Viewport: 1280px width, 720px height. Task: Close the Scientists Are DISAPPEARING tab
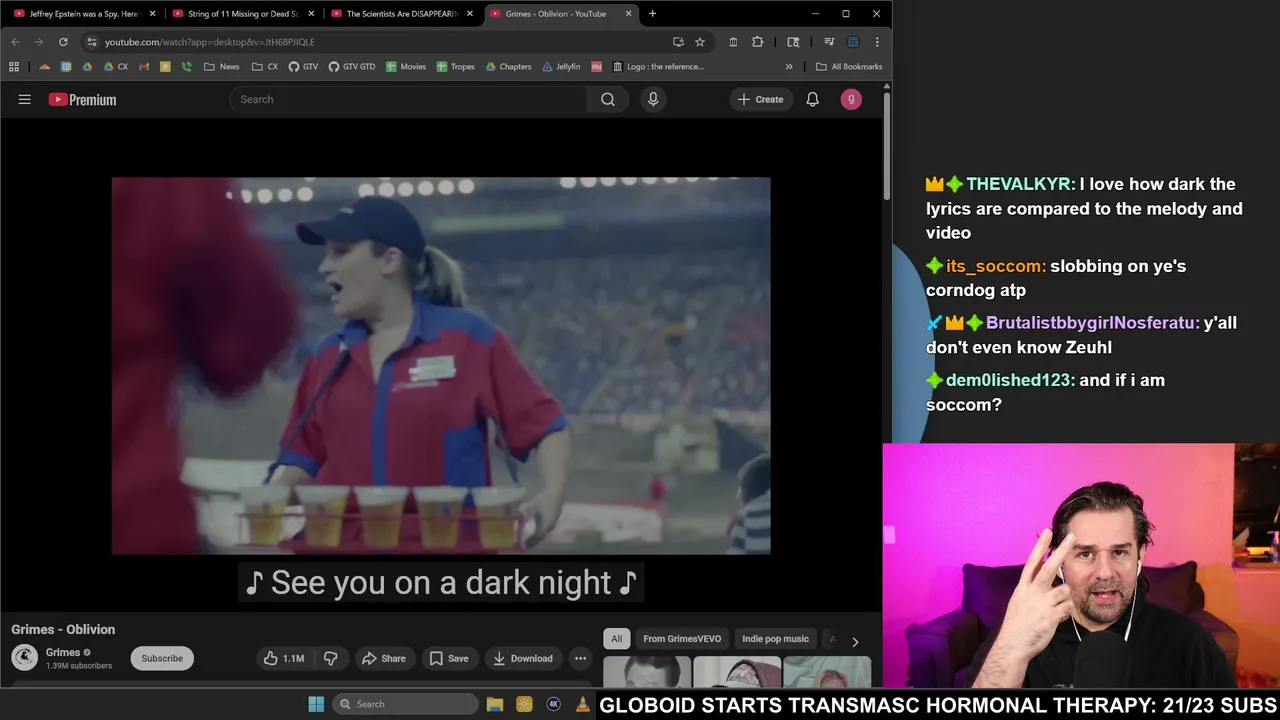(x=470, y=14)
